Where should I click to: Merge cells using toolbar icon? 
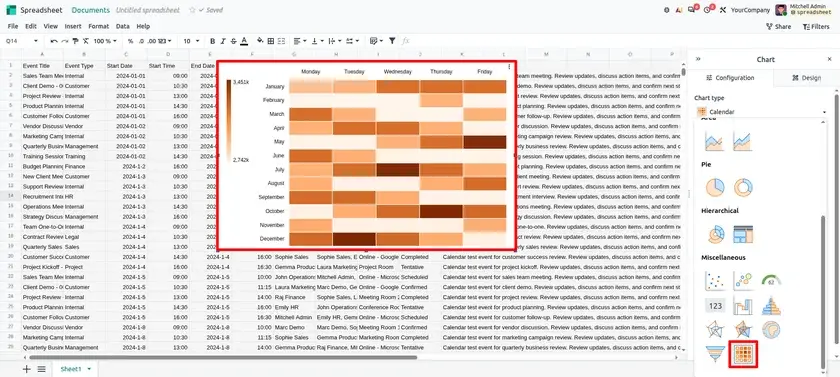coord(282,41)
